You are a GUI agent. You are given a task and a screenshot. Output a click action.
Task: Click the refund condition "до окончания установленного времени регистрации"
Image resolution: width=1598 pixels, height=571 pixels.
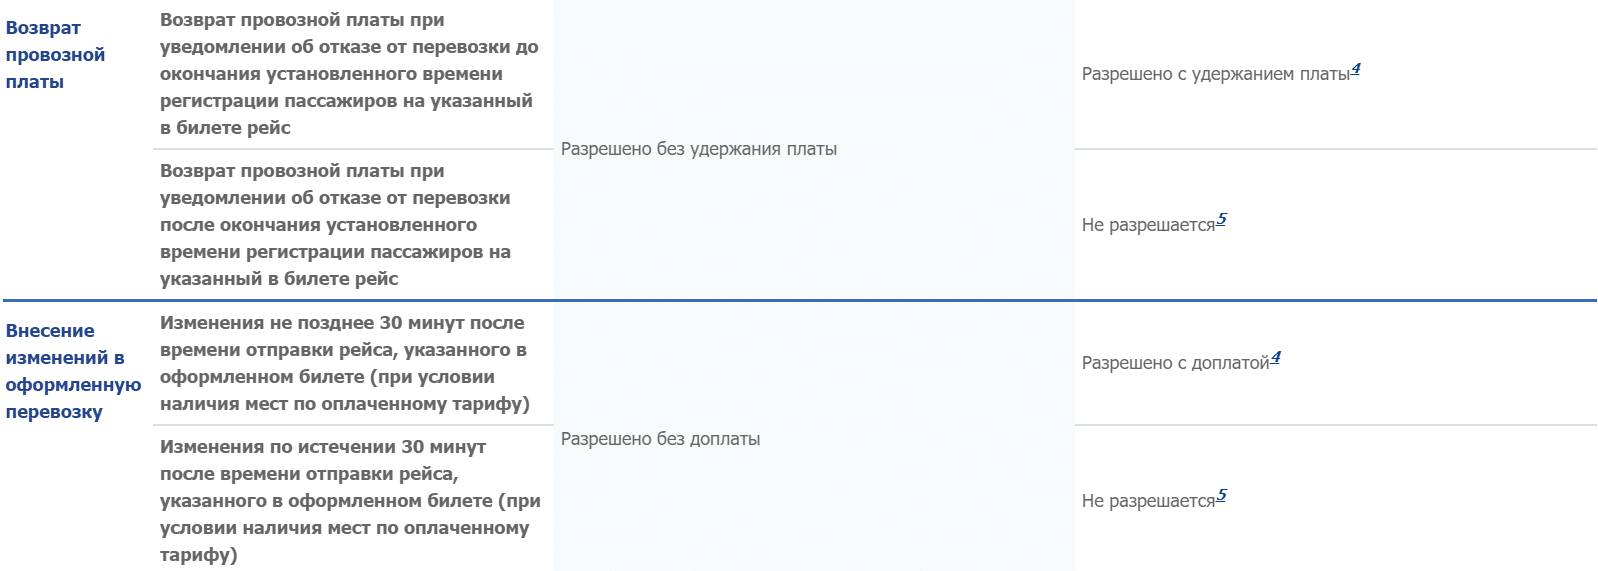click(x=349, y=74)
